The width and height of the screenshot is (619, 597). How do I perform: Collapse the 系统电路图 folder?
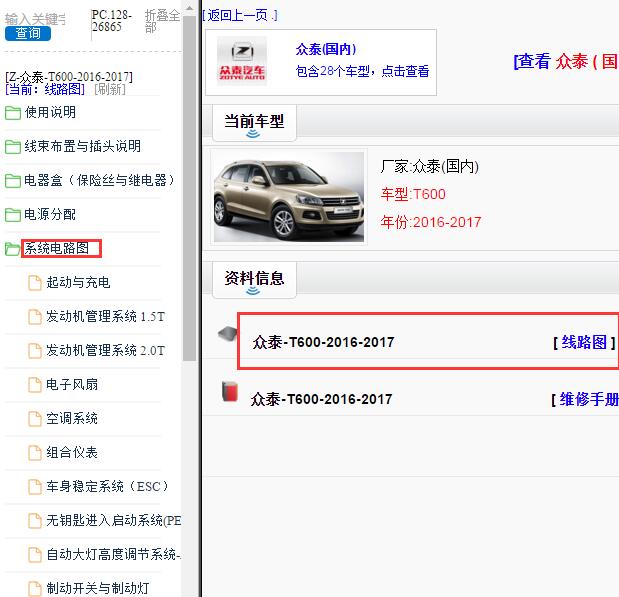[x=57, y=248]
